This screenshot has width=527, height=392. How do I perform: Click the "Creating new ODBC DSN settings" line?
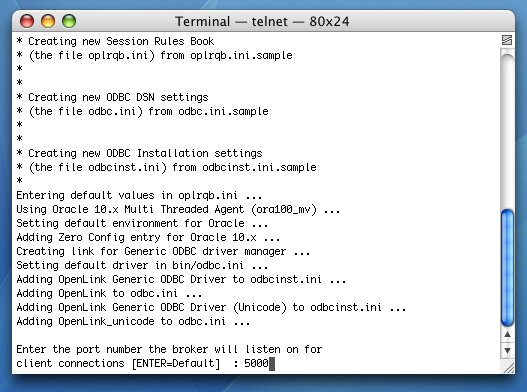coord(113,97)
